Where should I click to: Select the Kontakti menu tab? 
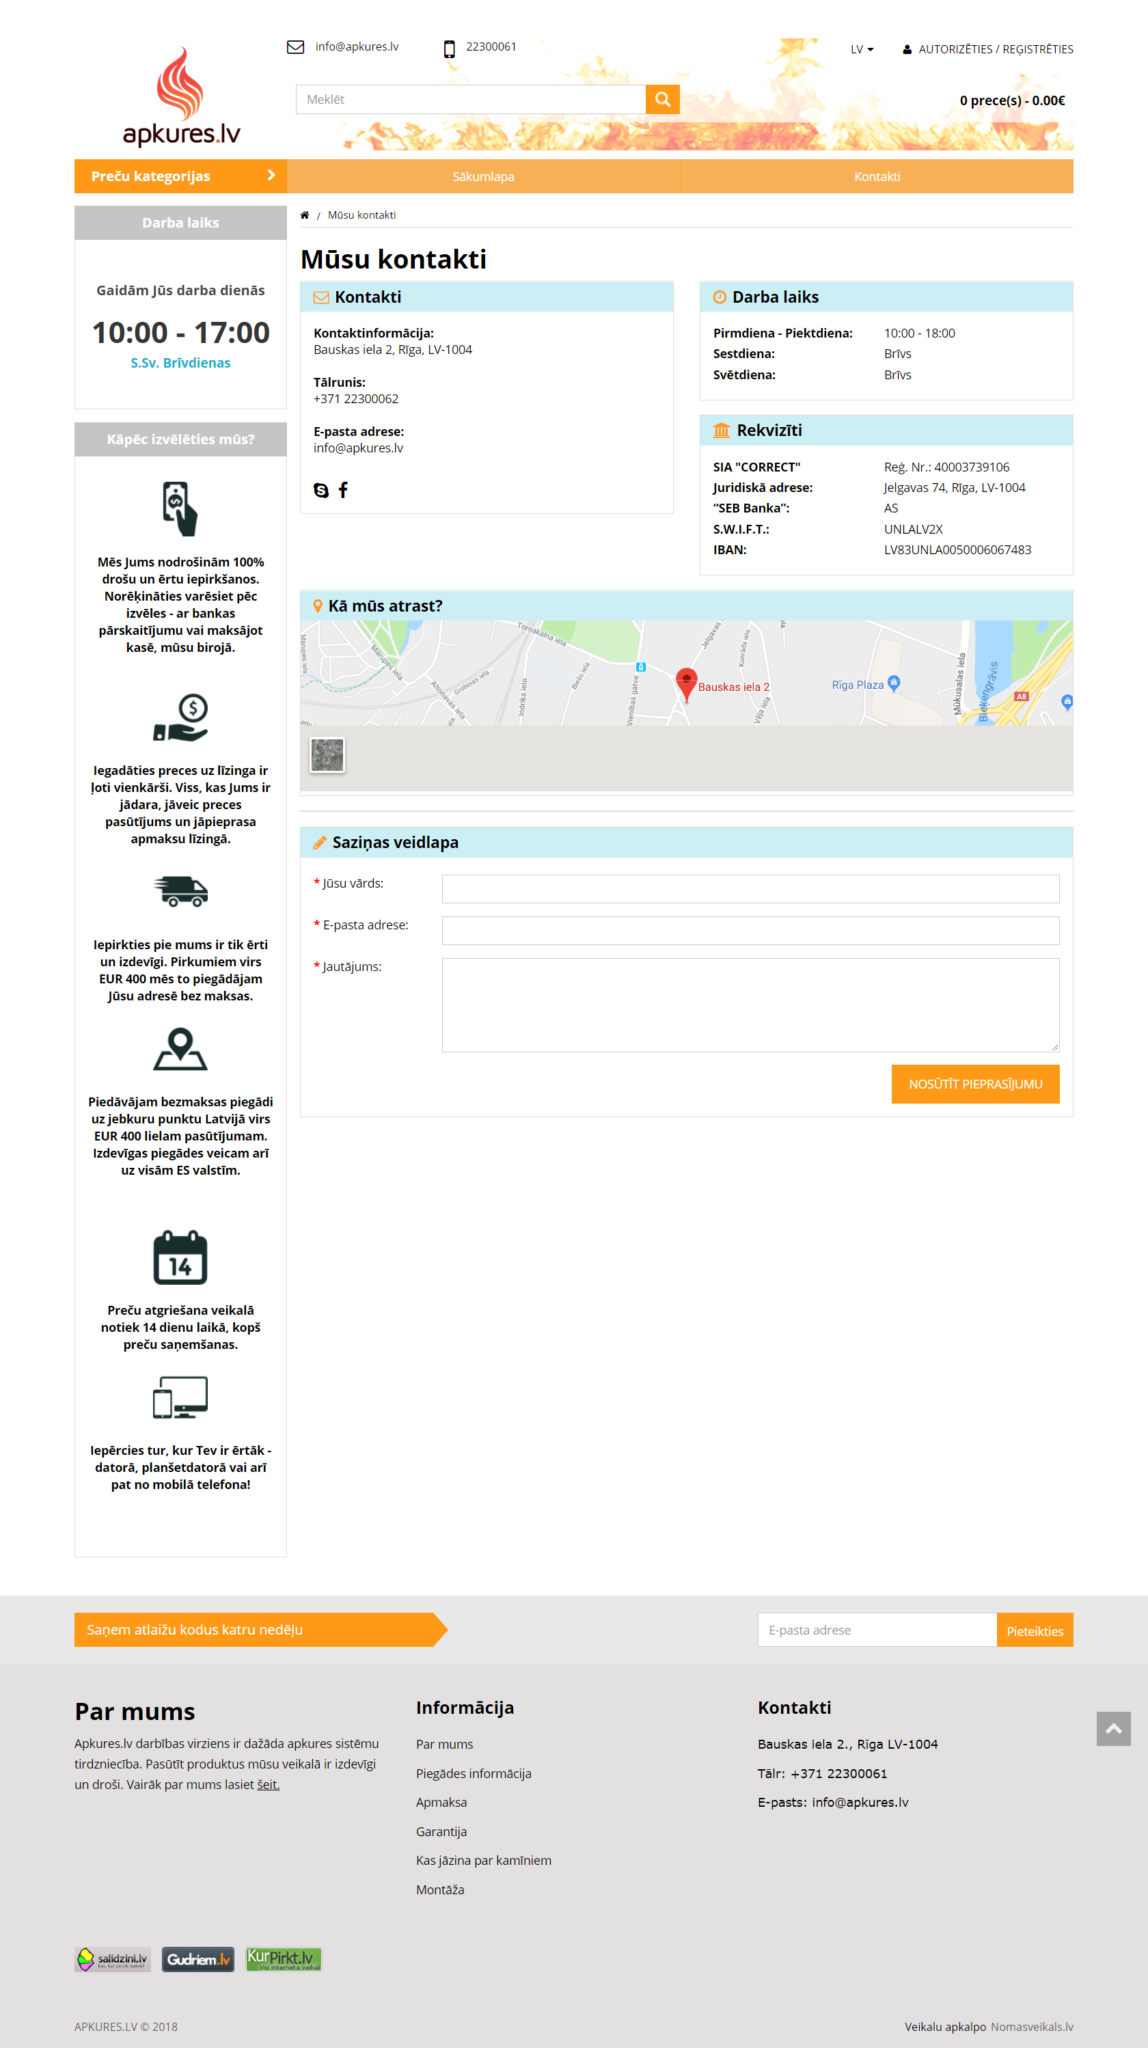[876, 177]
